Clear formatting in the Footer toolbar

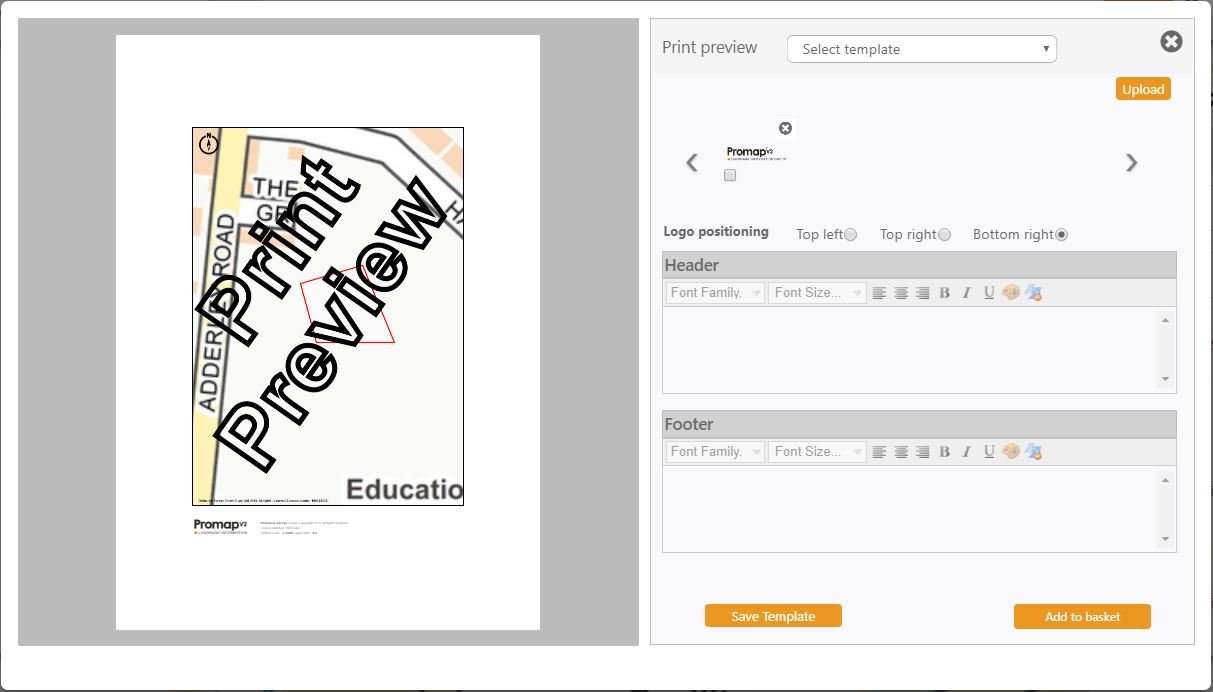1034,452
